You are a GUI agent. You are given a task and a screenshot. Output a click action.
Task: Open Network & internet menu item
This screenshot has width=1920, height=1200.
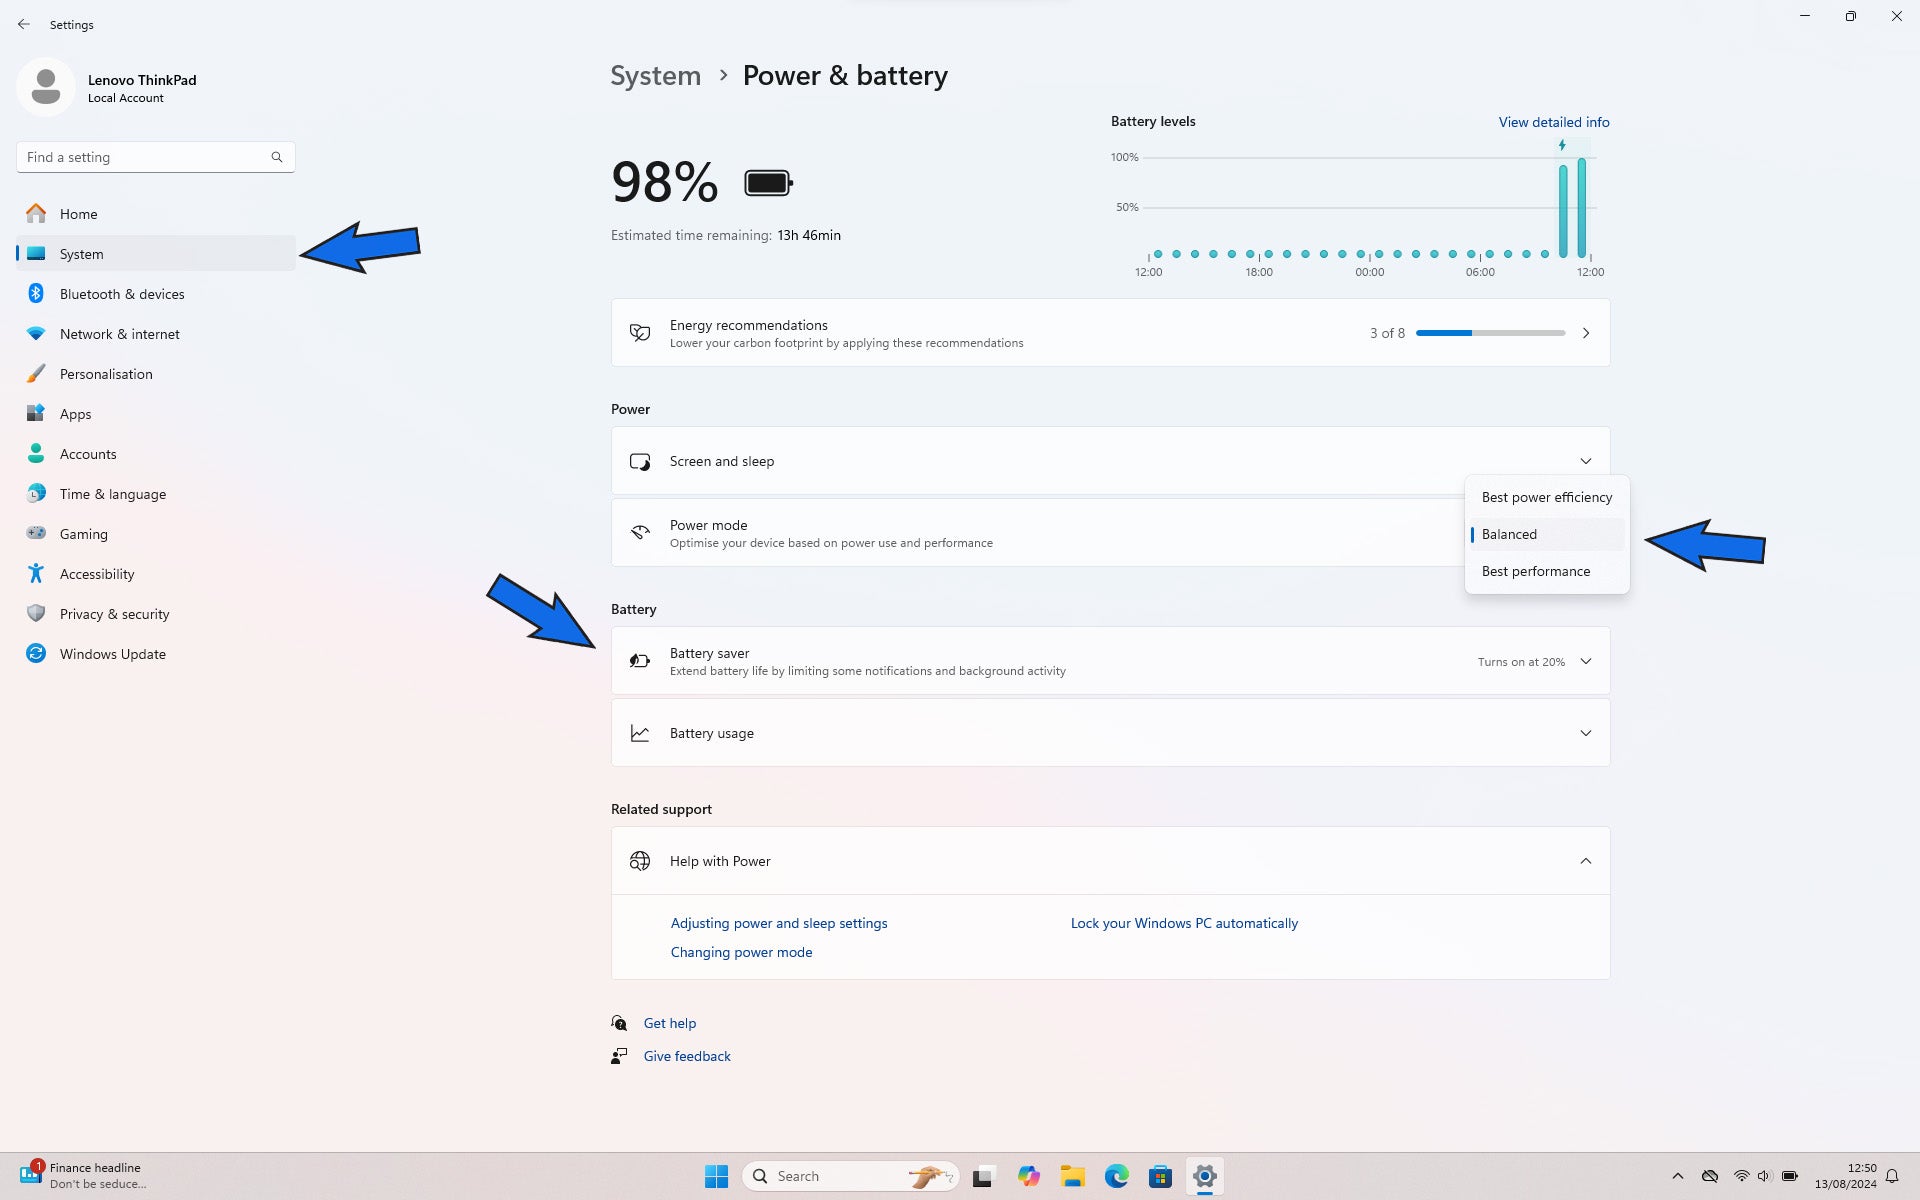(119, 334)
